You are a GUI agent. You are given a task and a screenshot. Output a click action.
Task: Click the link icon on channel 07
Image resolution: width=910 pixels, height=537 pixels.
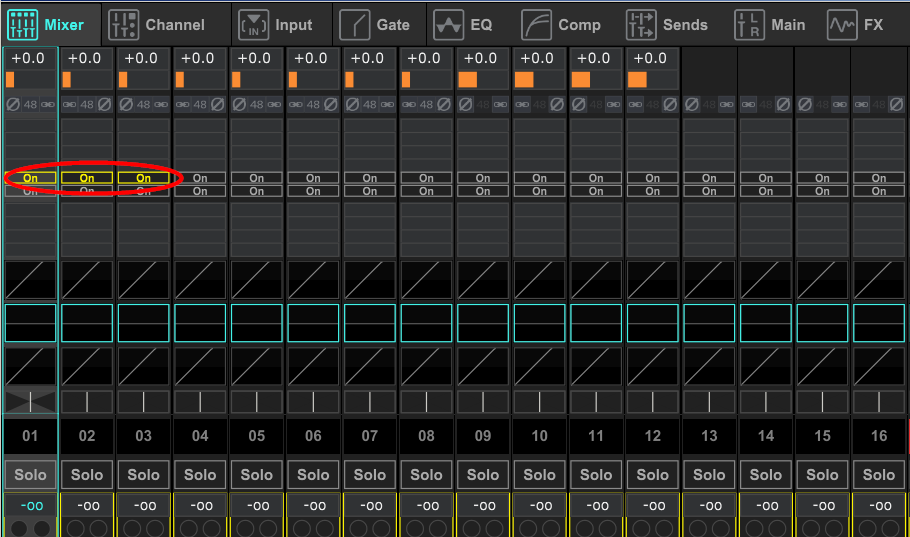click(x=387, y=104)
